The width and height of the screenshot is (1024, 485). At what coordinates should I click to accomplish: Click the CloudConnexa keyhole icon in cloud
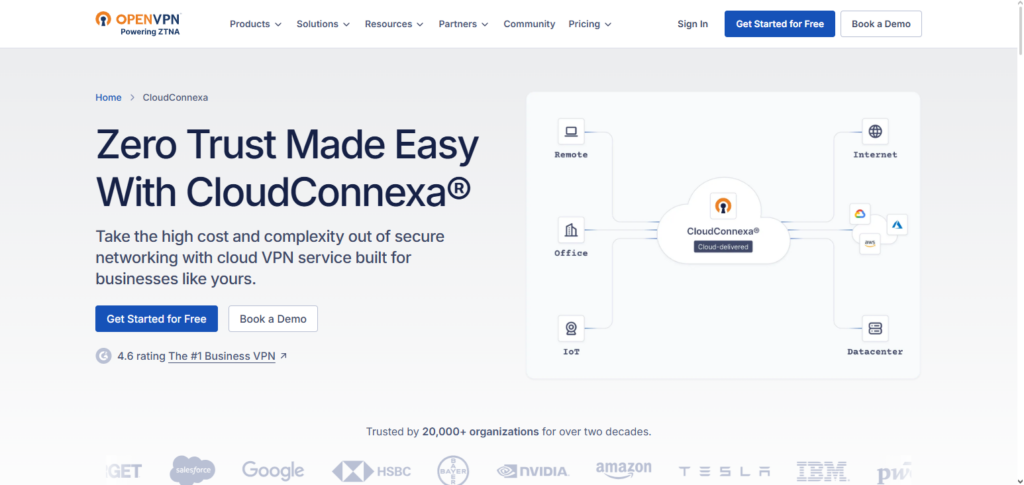(x=722, y=206)
